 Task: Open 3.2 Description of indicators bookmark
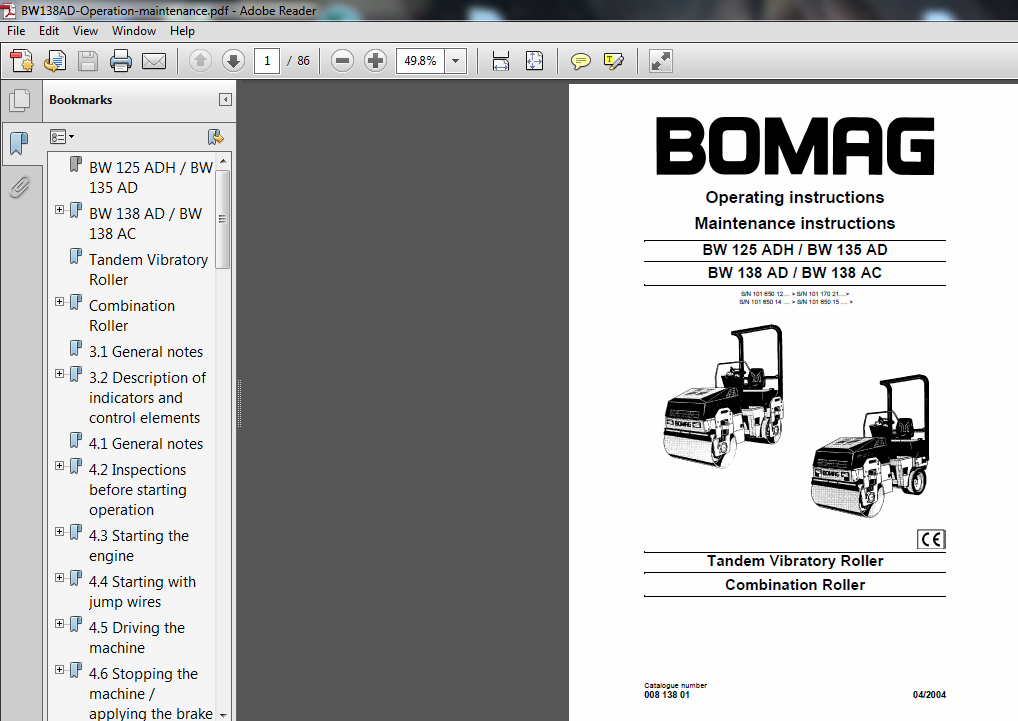point(147,398)
